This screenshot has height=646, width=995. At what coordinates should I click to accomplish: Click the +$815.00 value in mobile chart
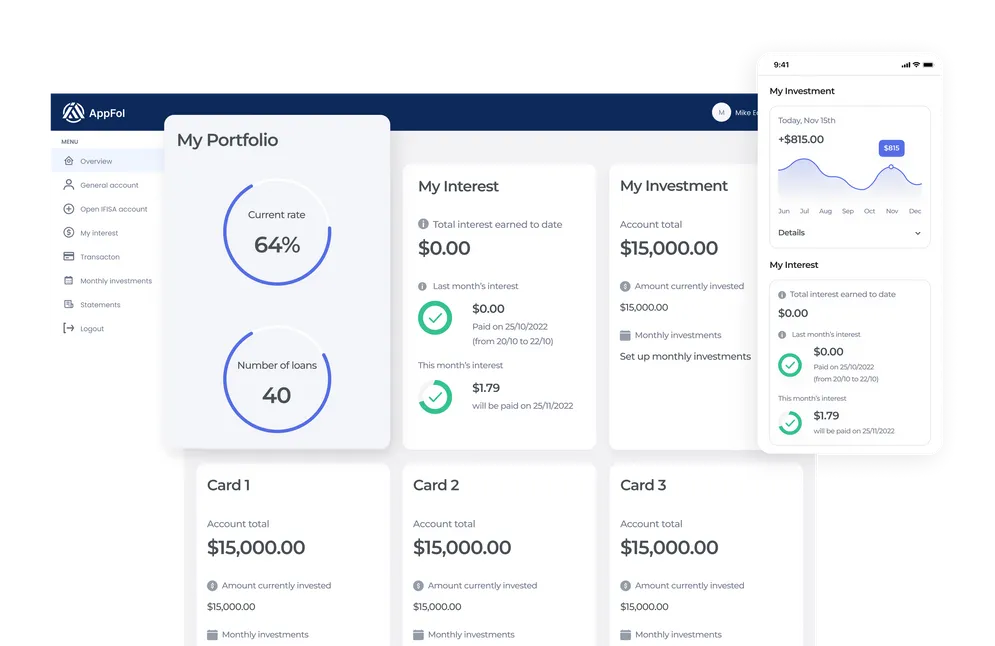(801, 140)
